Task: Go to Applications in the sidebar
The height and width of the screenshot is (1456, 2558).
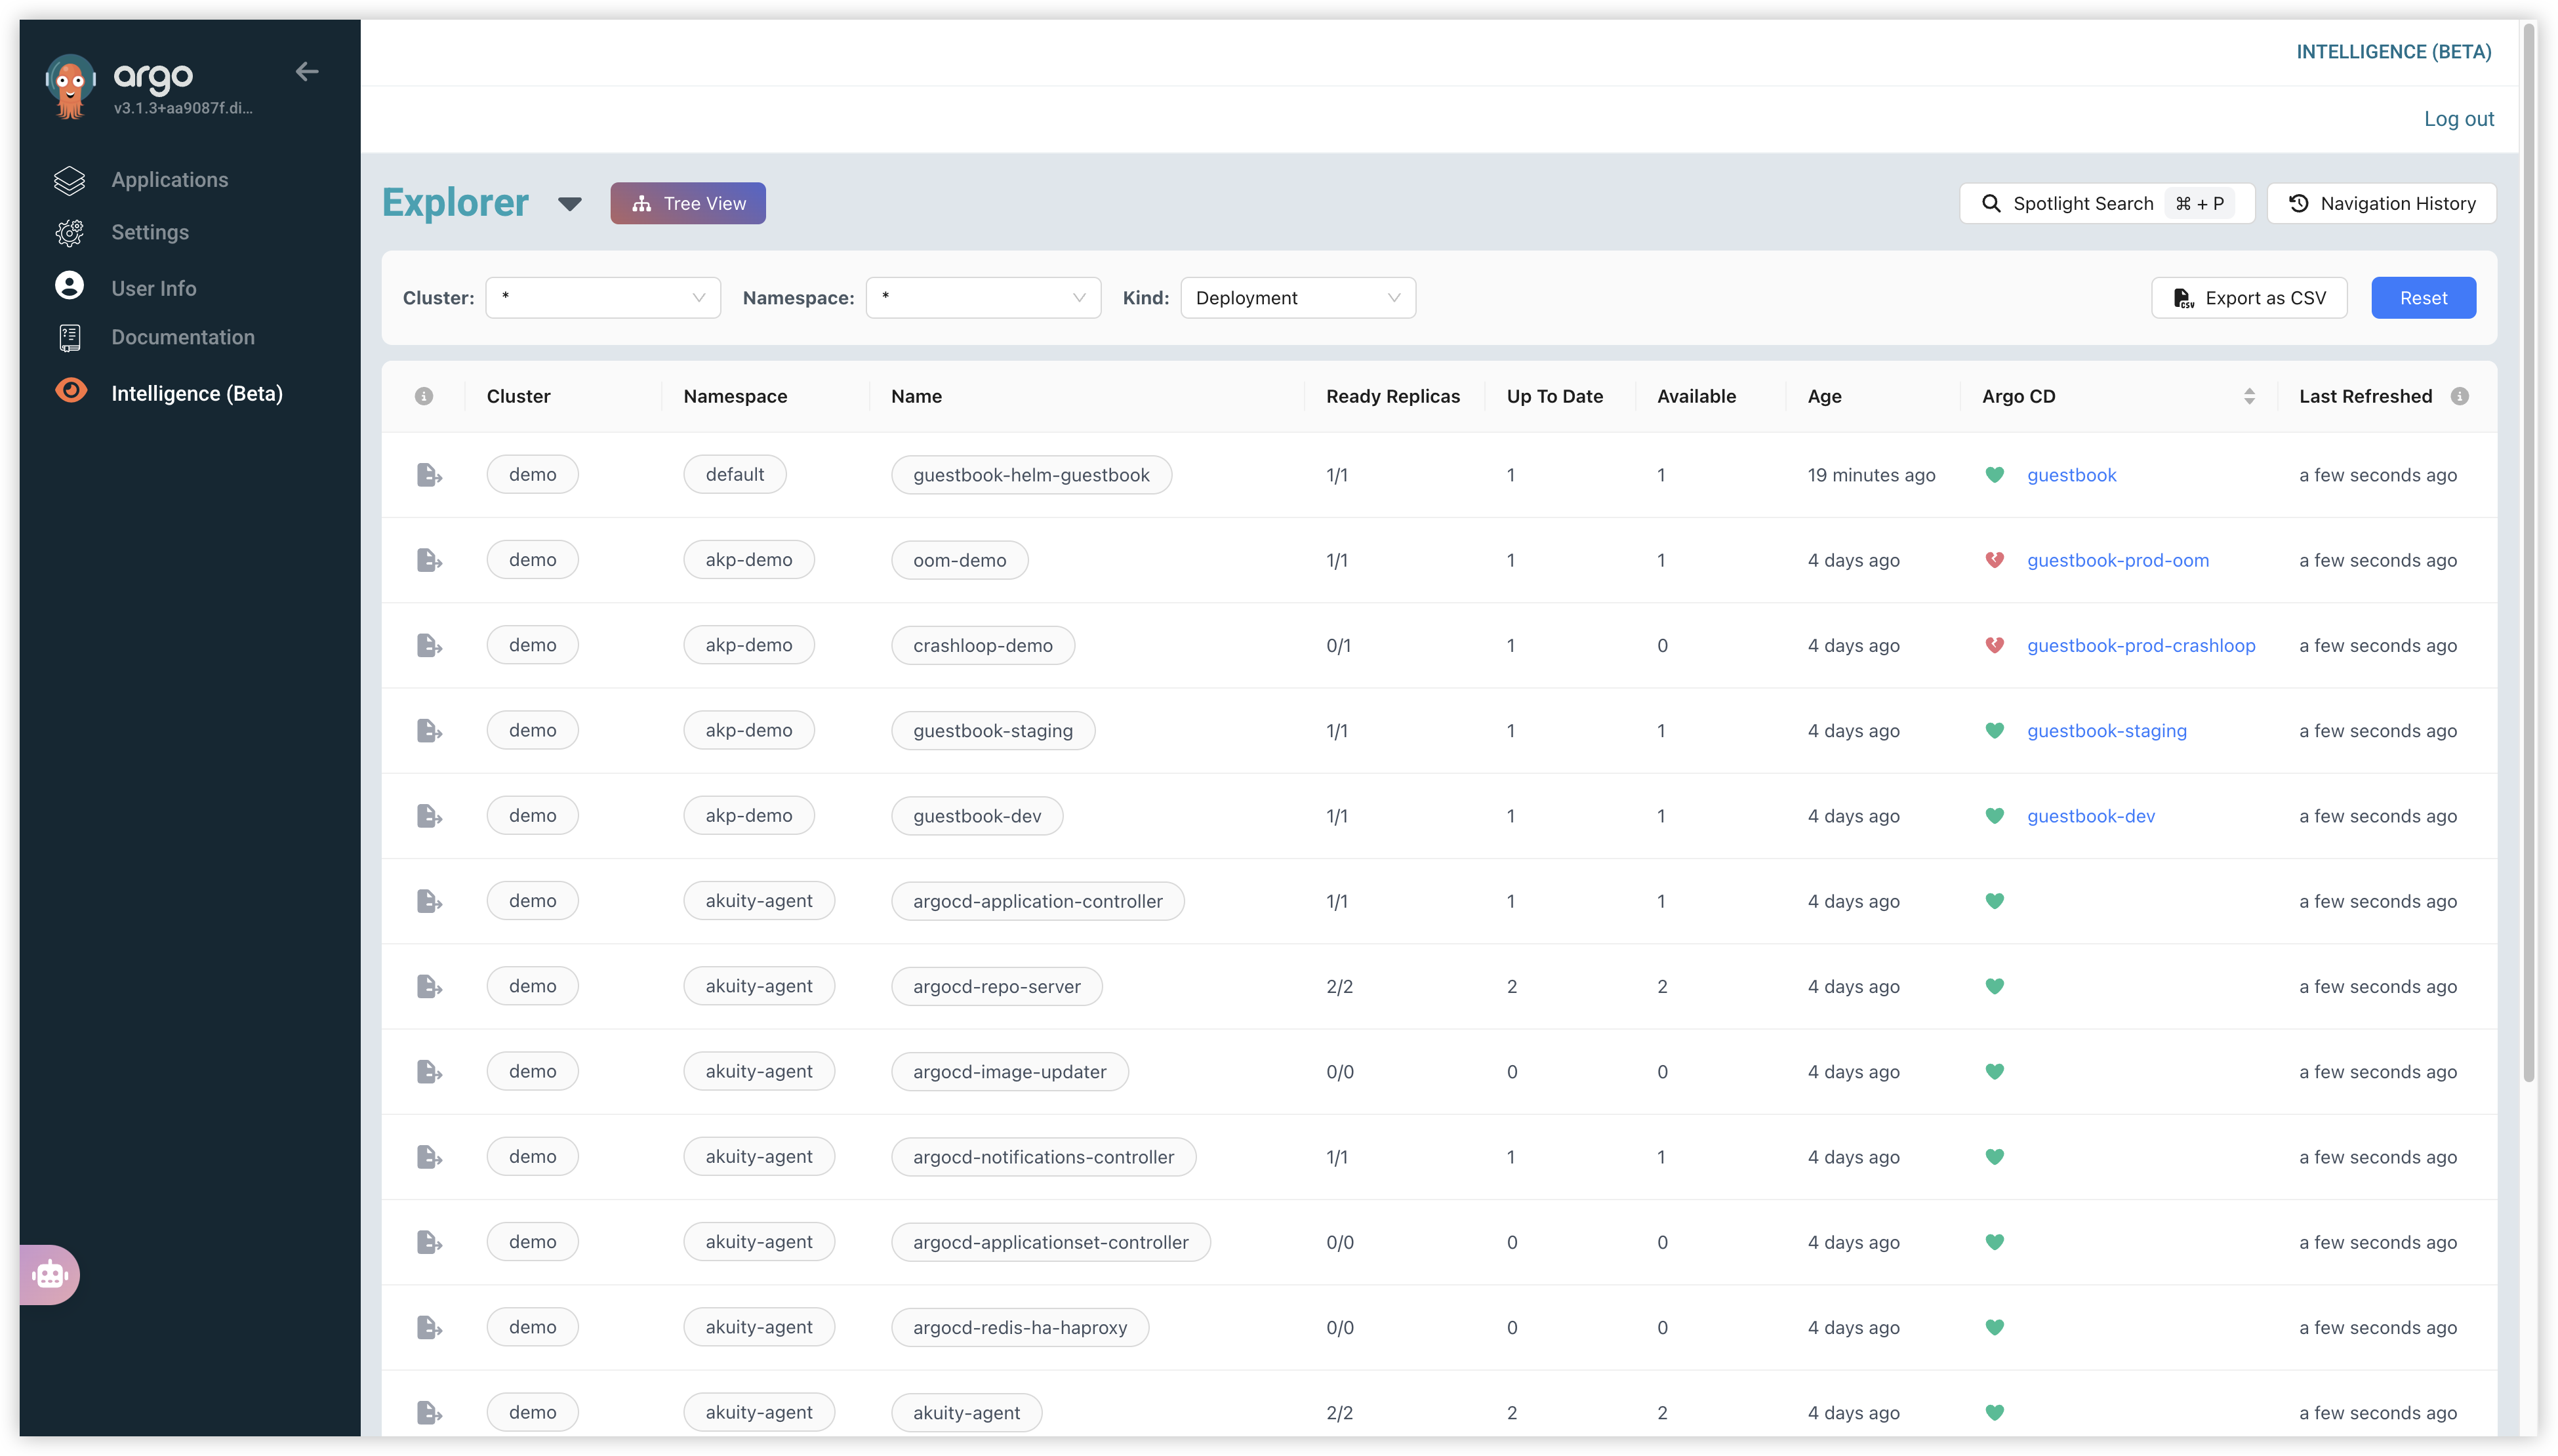Action: [169, 180]
